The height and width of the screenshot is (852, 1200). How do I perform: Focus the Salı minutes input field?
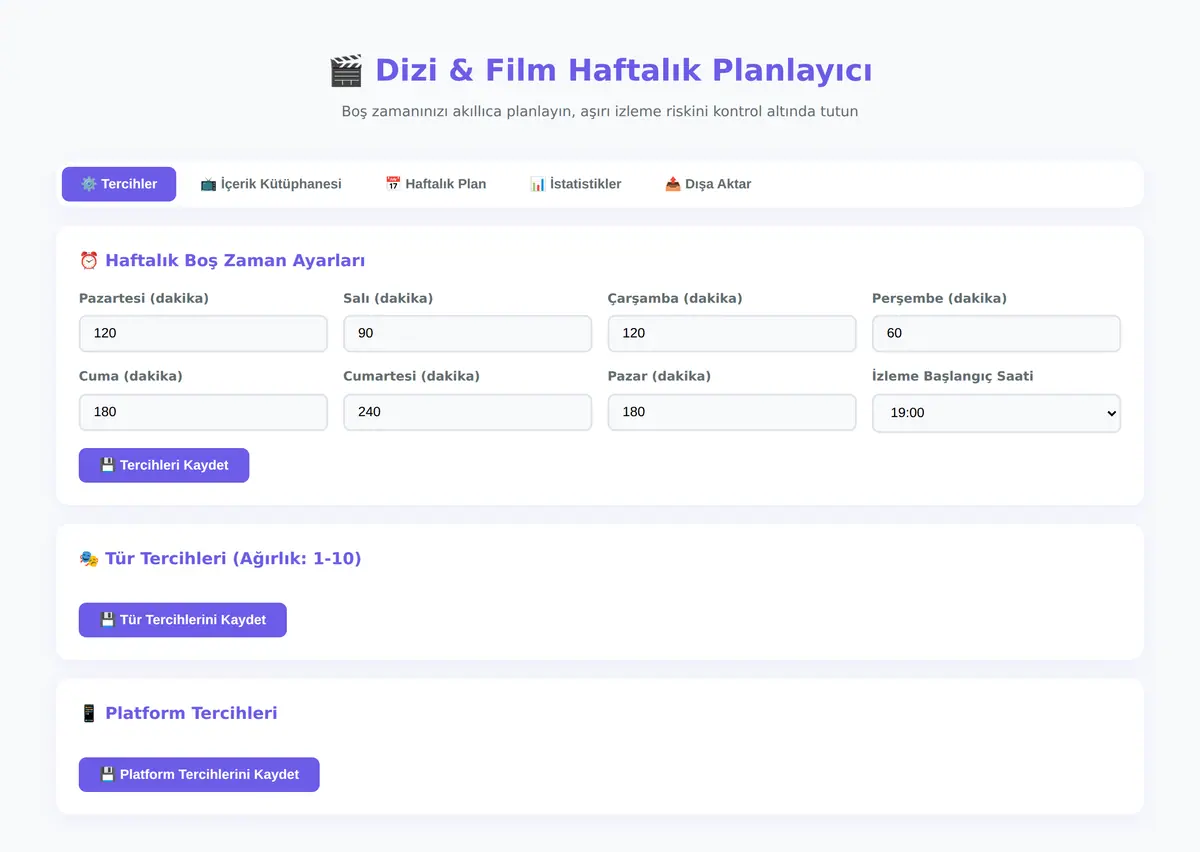point(468,334)
